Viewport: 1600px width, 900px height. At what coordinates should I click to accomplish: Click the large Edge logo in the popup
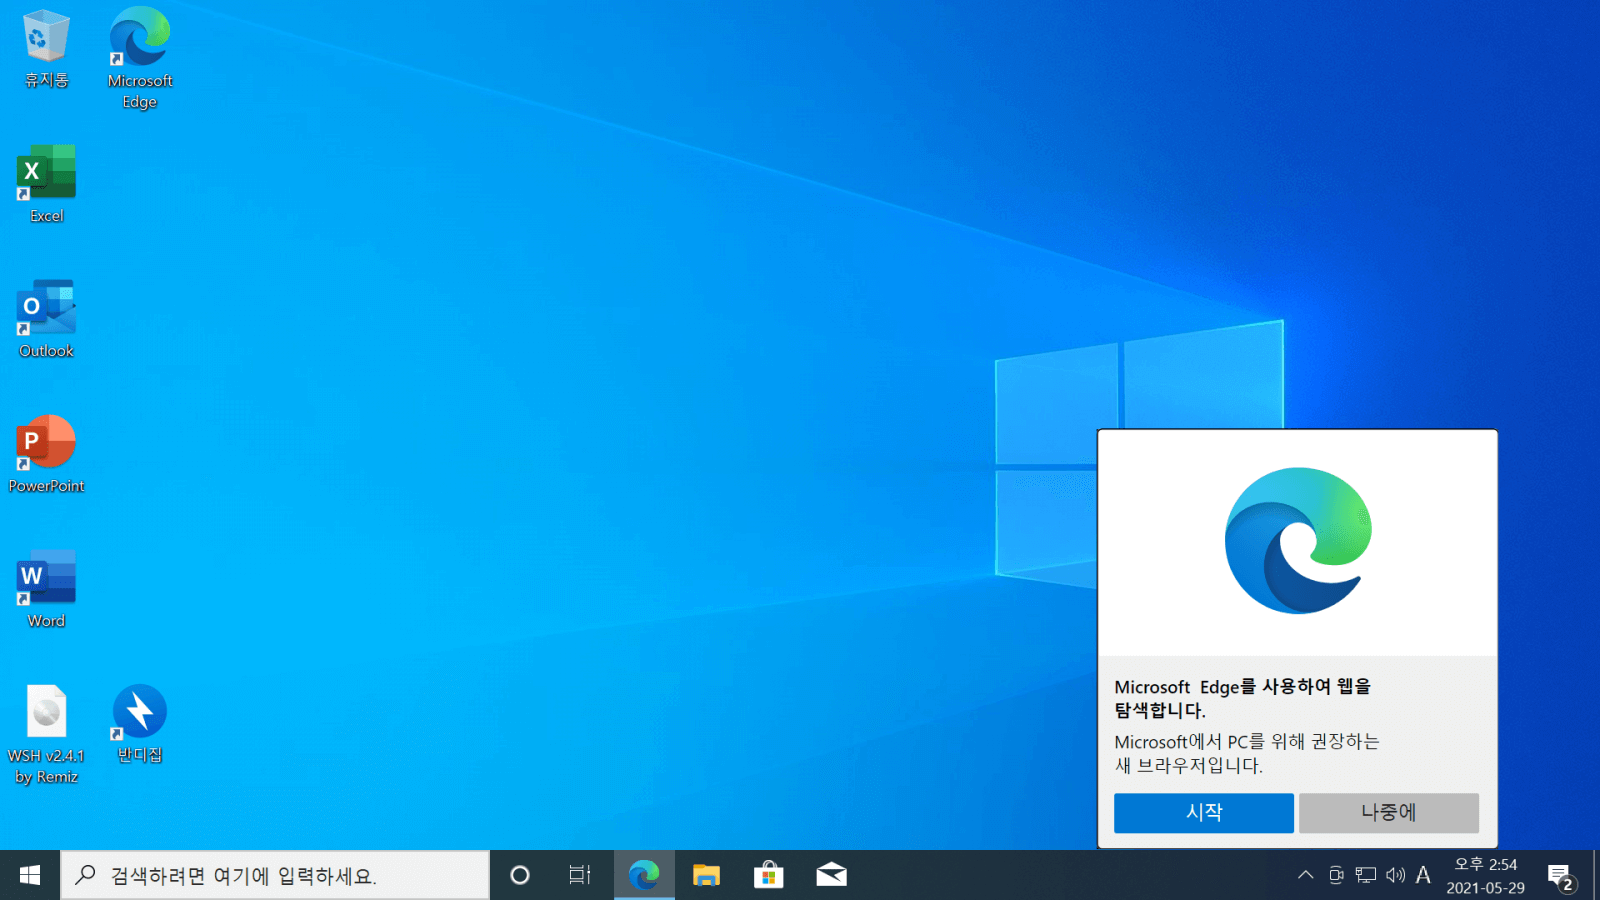[1298, 541]
